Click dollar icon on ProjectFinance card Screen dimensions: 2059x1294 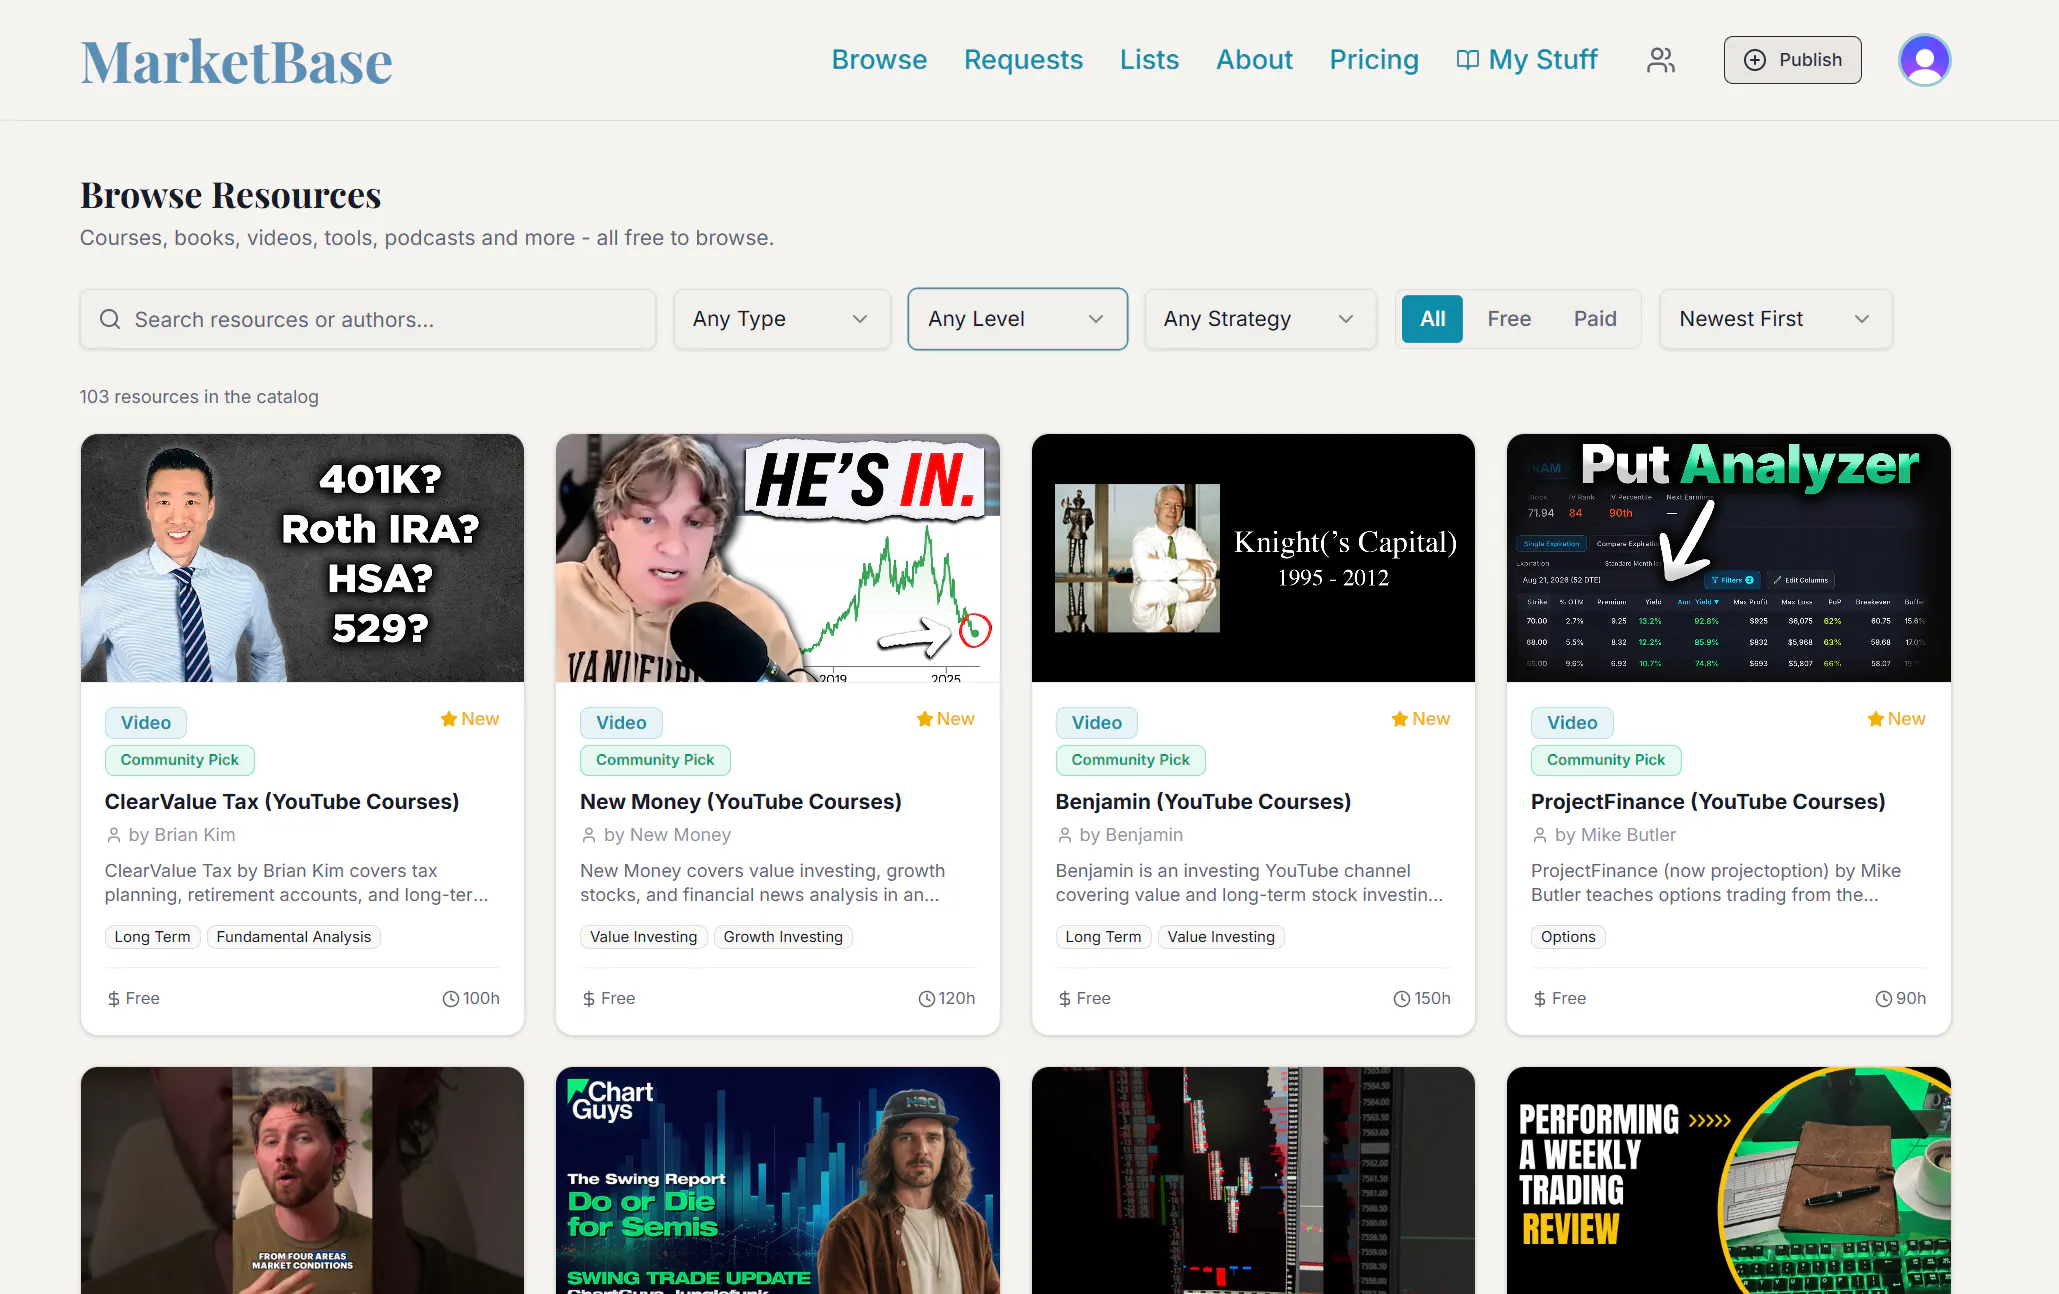coord(1540,999)
